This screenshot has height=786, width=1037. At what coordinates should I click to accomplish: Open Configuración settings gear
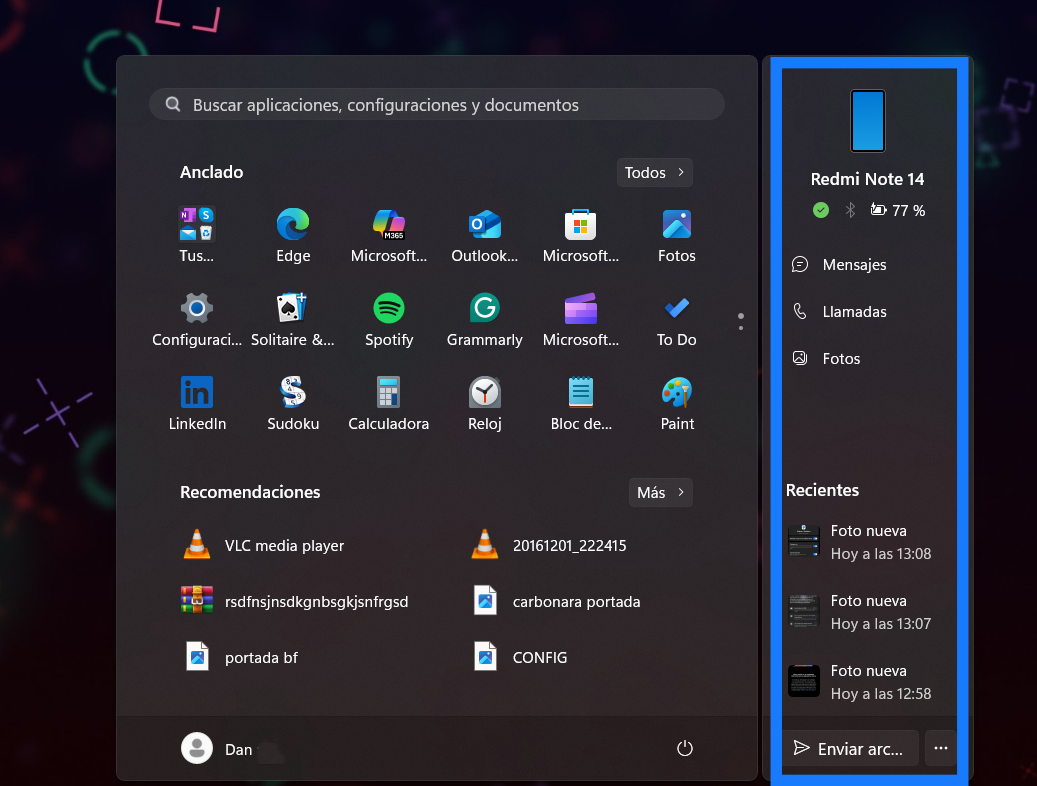[x=196, y=320]
